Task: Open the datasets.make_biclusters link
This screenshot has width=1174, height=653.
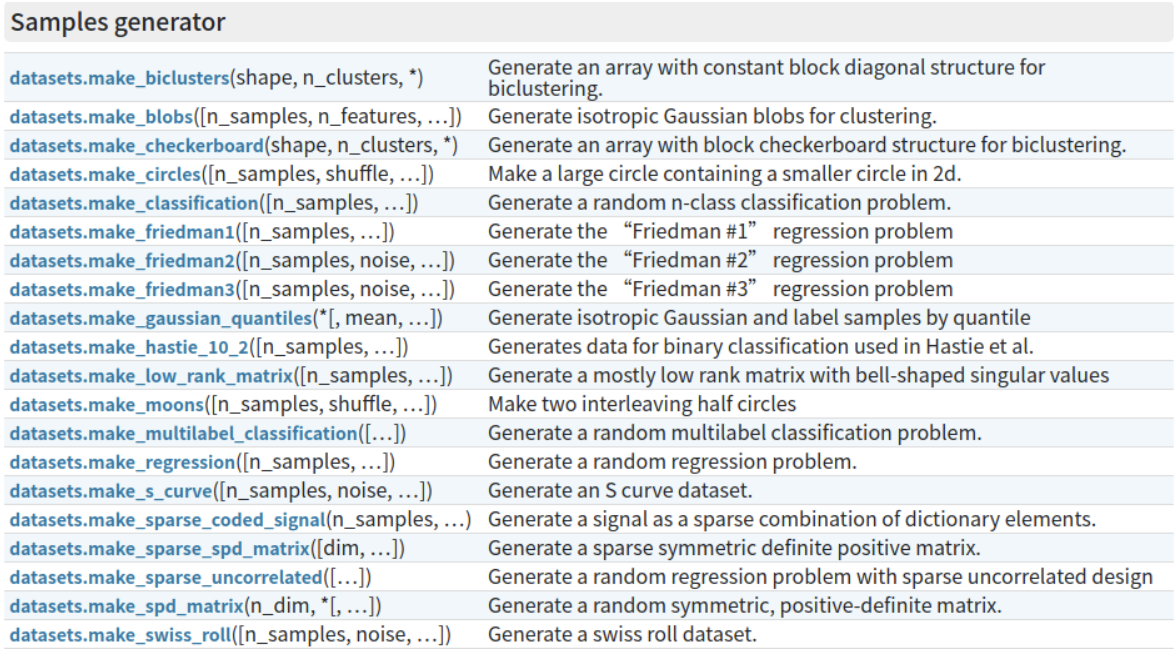Action: [x=119, y=78]
